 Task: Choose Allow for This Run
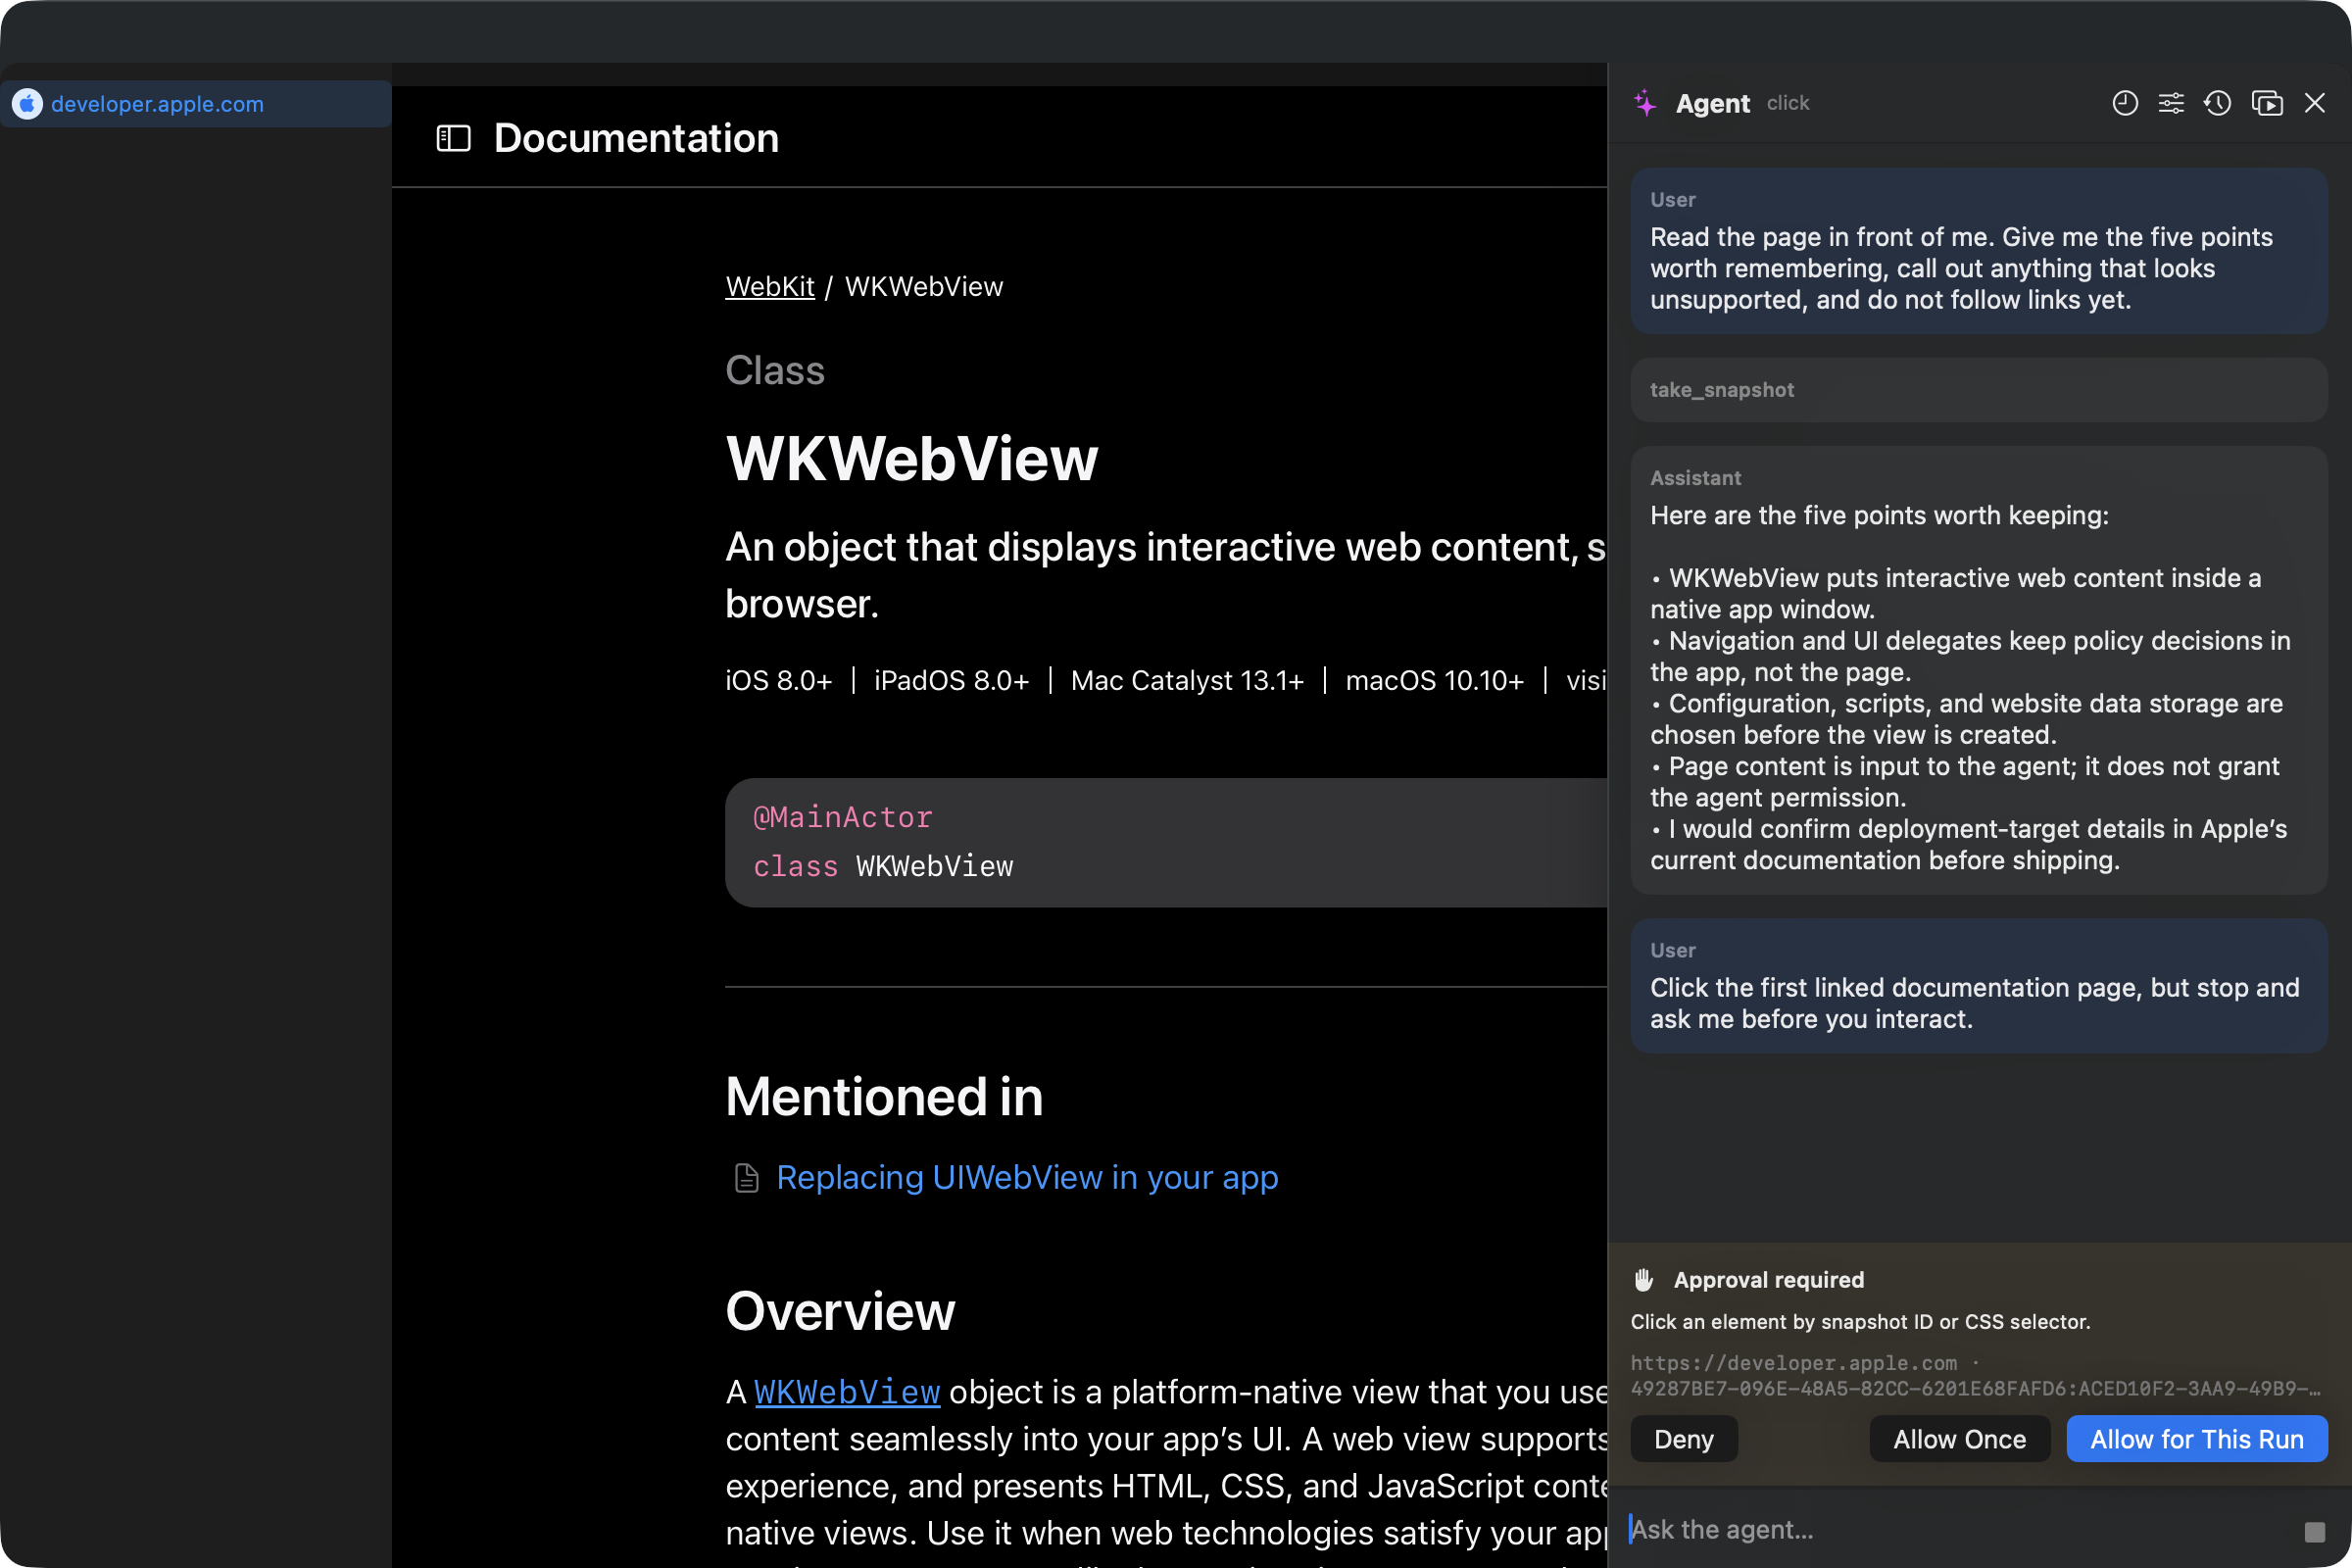[x=2197, y=1439]
